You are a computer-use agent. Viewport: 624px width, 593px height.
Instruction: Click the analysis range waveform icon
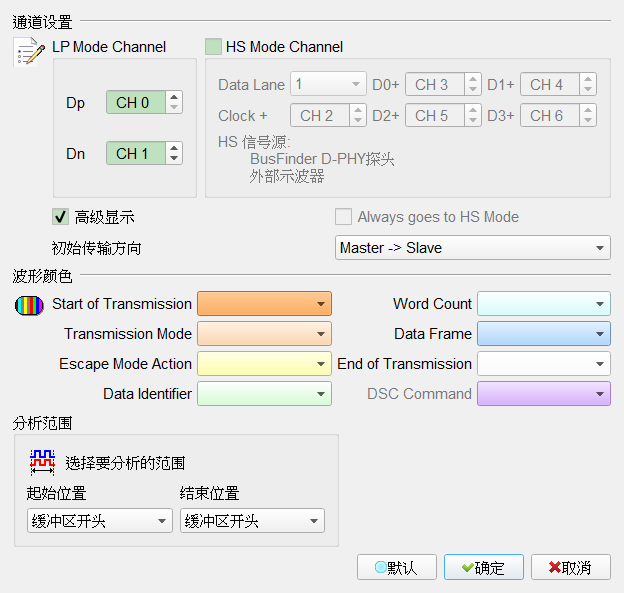[42, 463]
